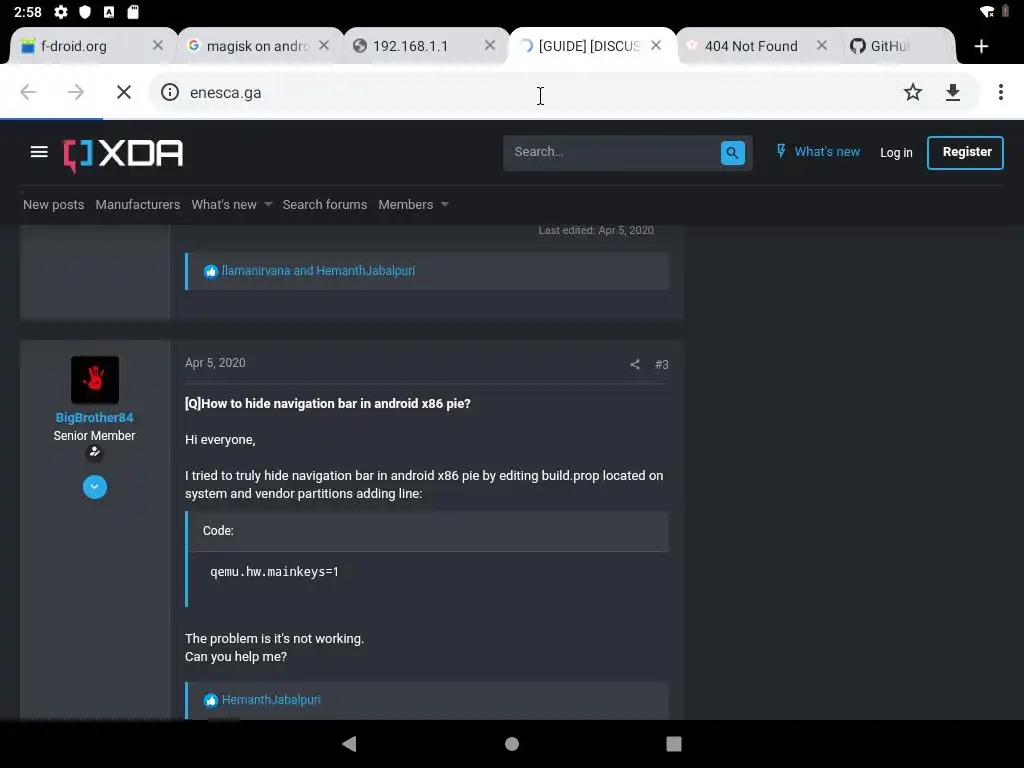Open Search forums in the nav bar

[x=325, y=204]
